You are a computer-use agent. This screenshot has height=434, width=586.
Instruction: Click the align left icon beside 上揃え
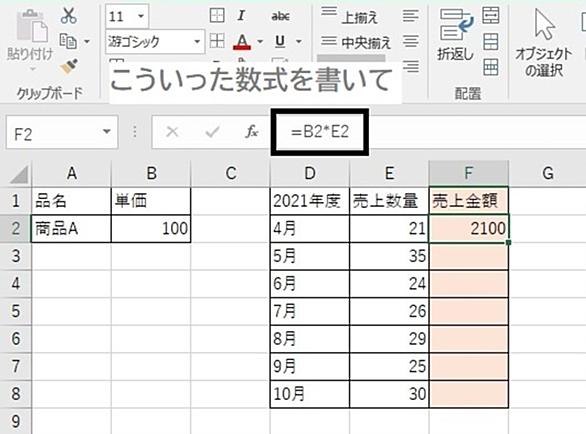tap(410, 16)
